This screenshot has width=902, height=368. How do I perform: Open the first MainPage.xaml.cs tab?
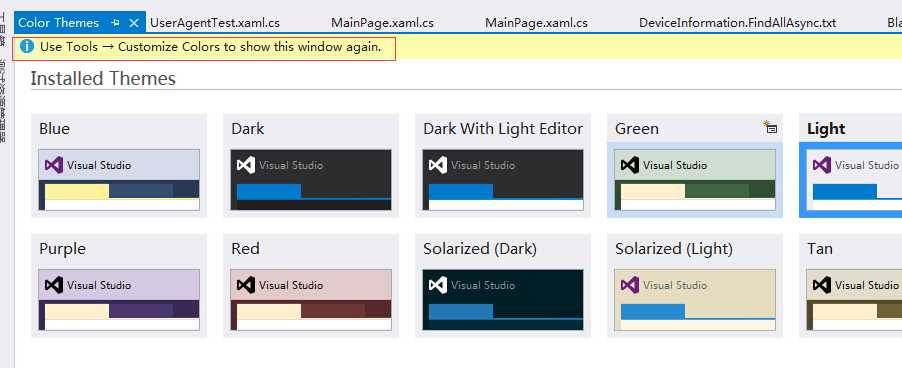(x=382, y=23)
